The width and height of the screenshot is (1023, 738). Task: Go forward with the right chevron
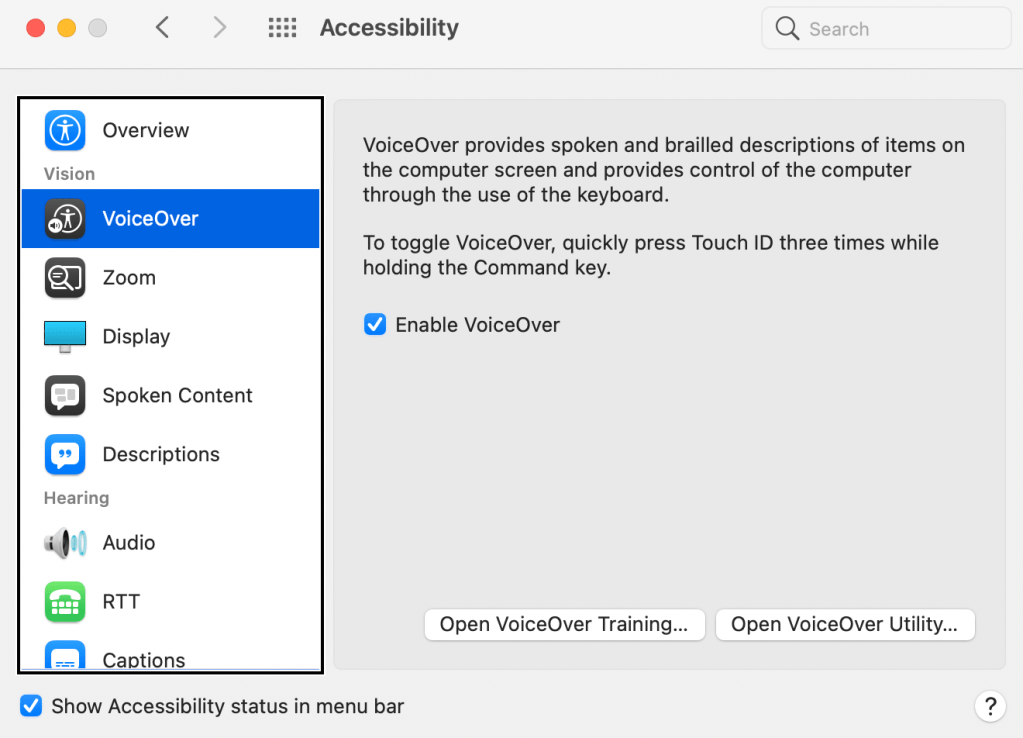pos(220,28)
